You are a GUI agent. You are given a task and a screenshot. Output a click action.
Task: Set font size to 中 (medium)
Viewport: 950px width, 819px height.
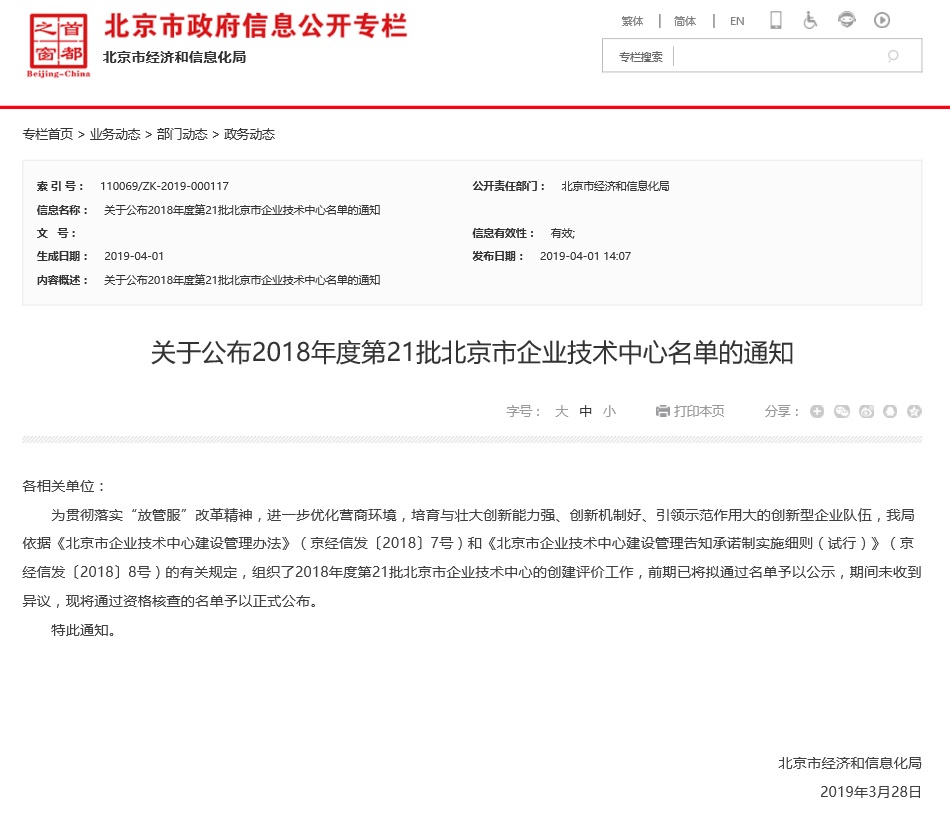(586, 411)
